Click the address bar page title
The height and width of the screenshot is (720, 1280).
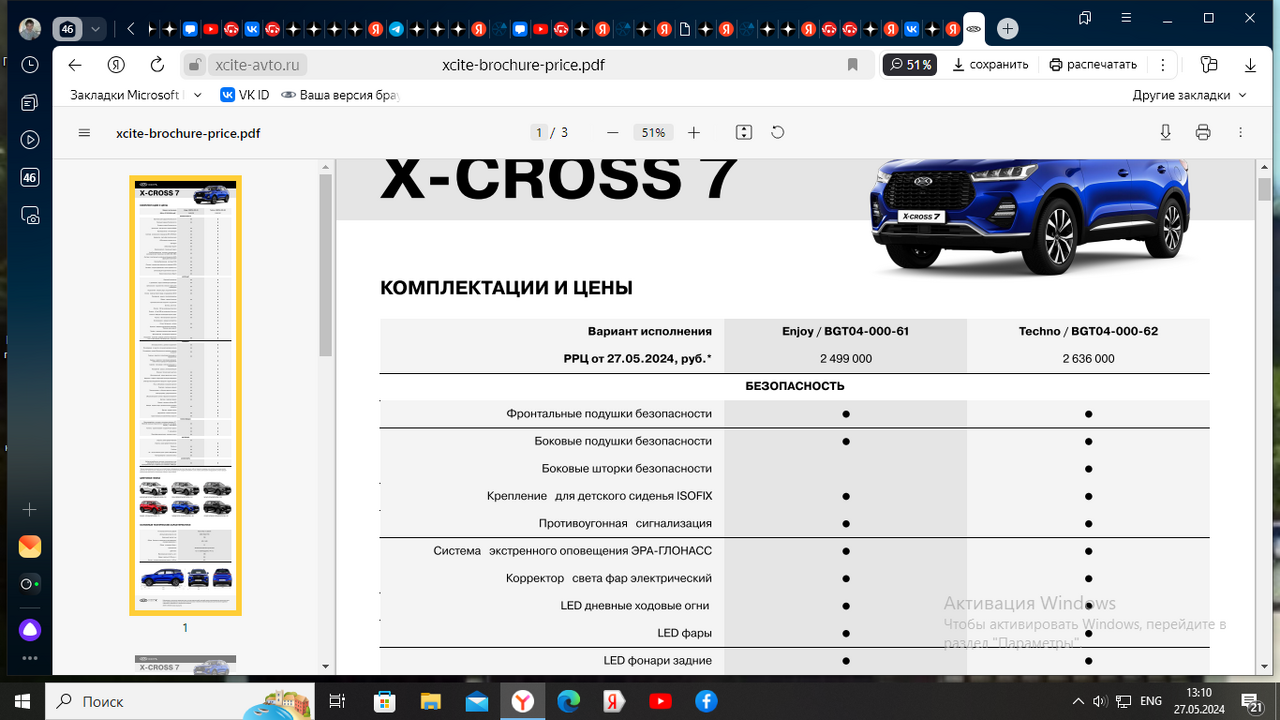coord(523,65)
